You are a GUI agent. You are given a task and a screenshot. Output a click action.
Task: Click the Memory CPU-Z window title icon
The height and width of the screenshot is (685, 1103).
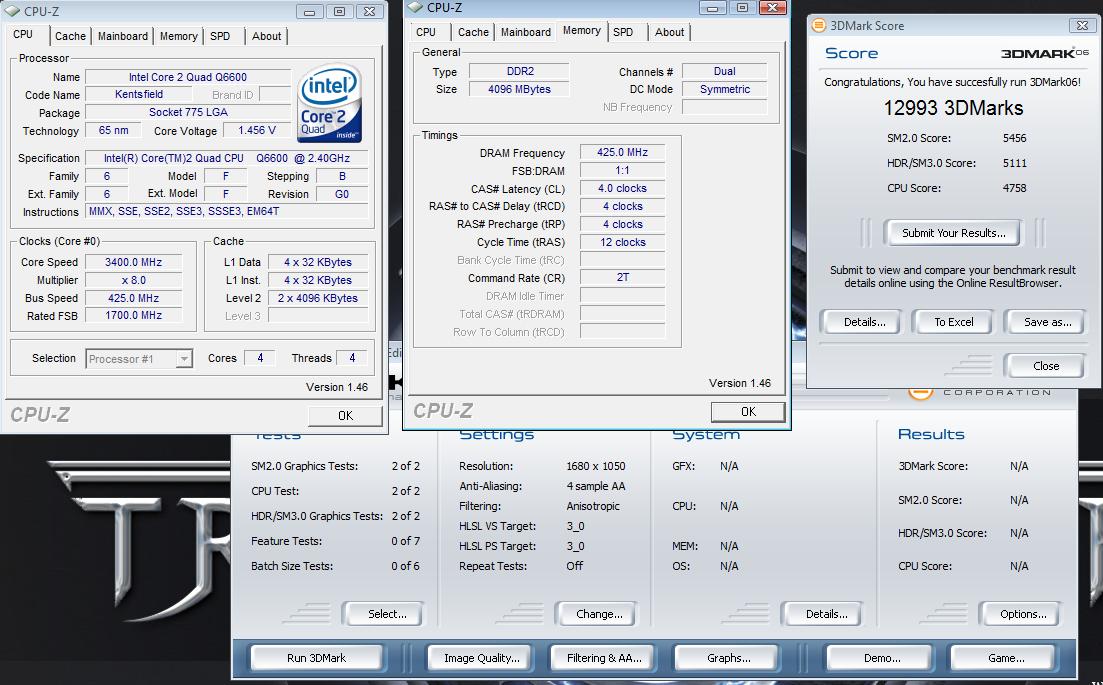(x=415, y=7)
